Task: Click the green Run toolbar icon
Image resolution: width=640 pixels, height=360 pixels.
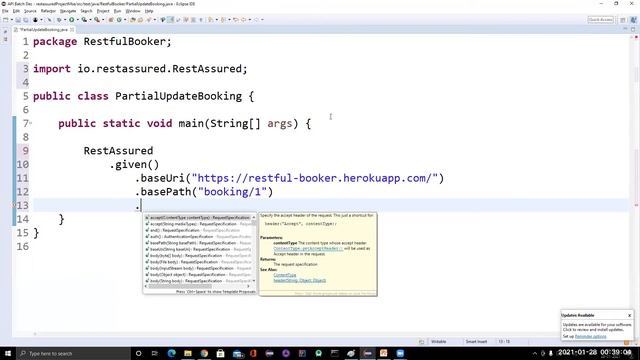Action: [71, 20]
